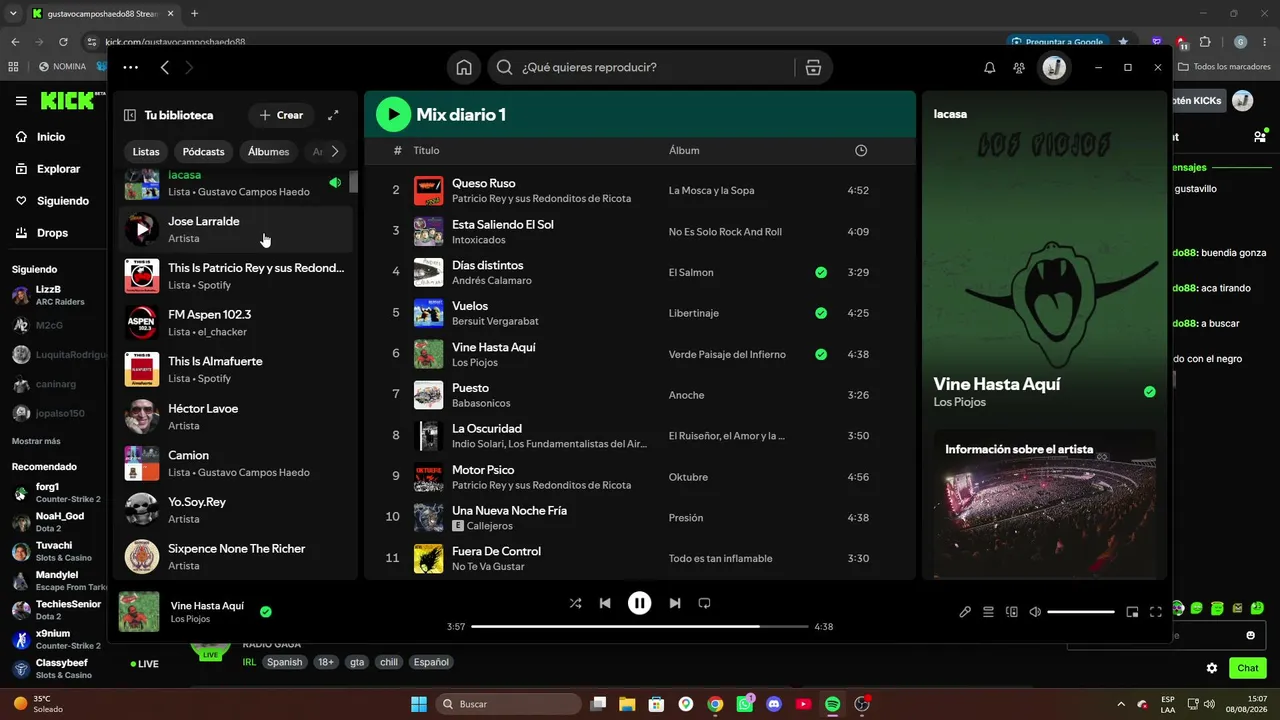The image size is (1280, 720).
Task: Play Jose Larralde artist from library
Action: (x=142, y=229)
